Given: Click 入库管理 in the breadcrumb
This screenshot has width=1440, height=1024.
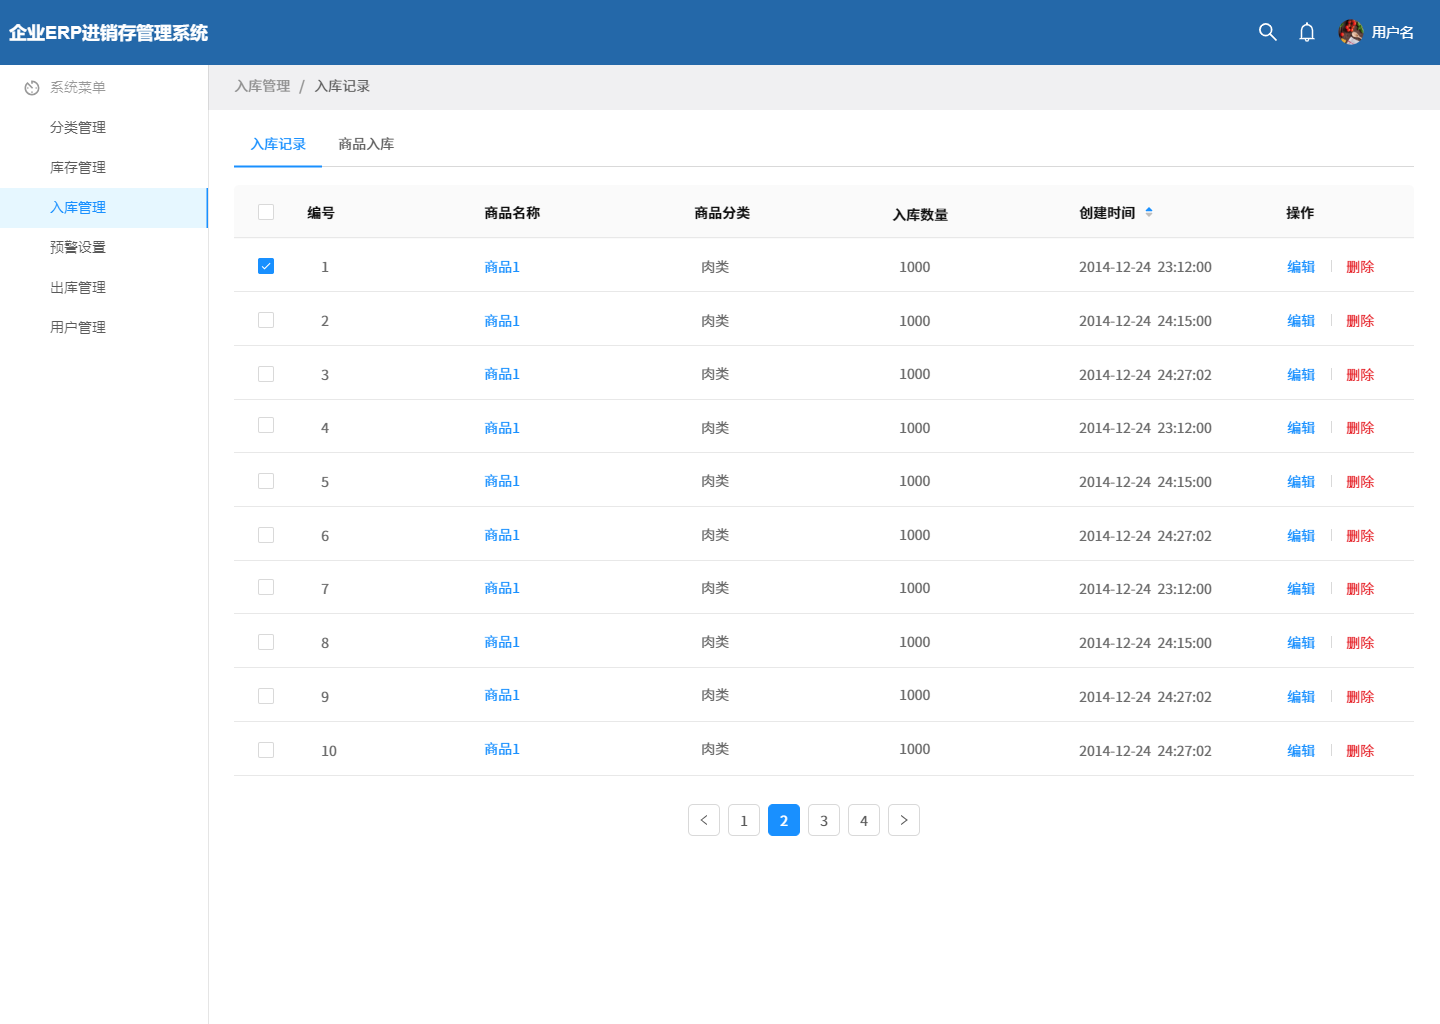Looking at the screenshot, I should point(262,86).
